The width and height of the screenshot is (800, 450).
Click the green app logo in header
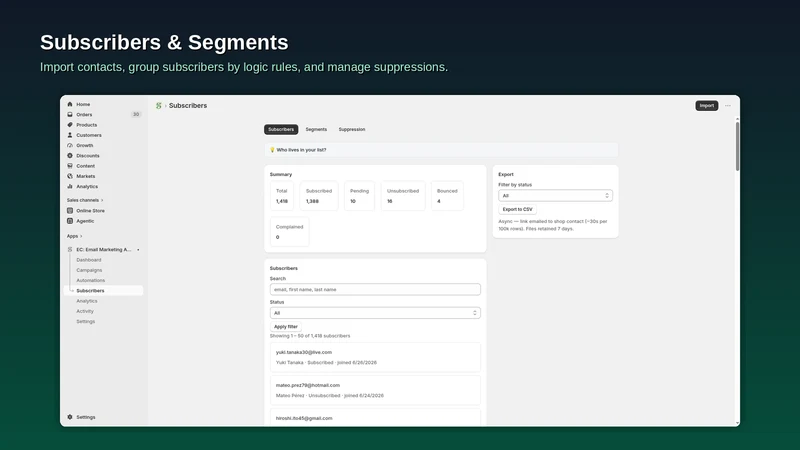pos(159,106)
